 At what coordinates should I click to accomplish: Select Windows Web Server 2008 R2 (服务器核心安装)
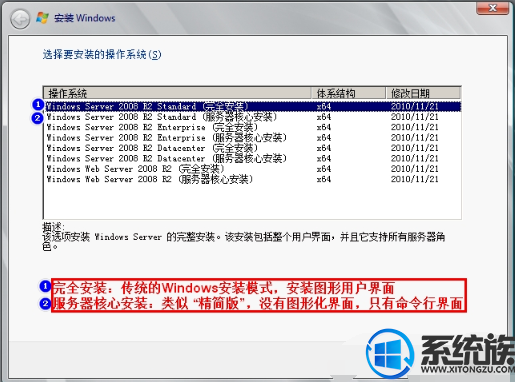pos(253,179)
